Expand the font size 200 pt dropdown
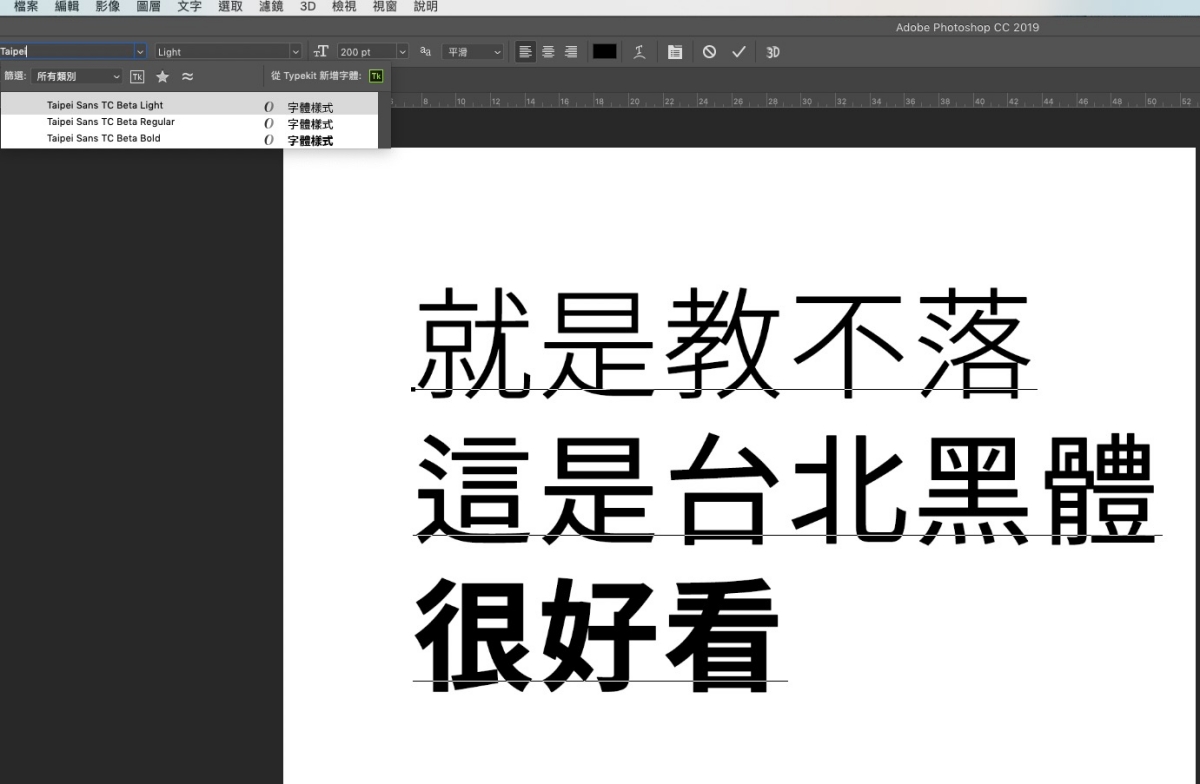The image size is (1200, 784). coord(402,52)
